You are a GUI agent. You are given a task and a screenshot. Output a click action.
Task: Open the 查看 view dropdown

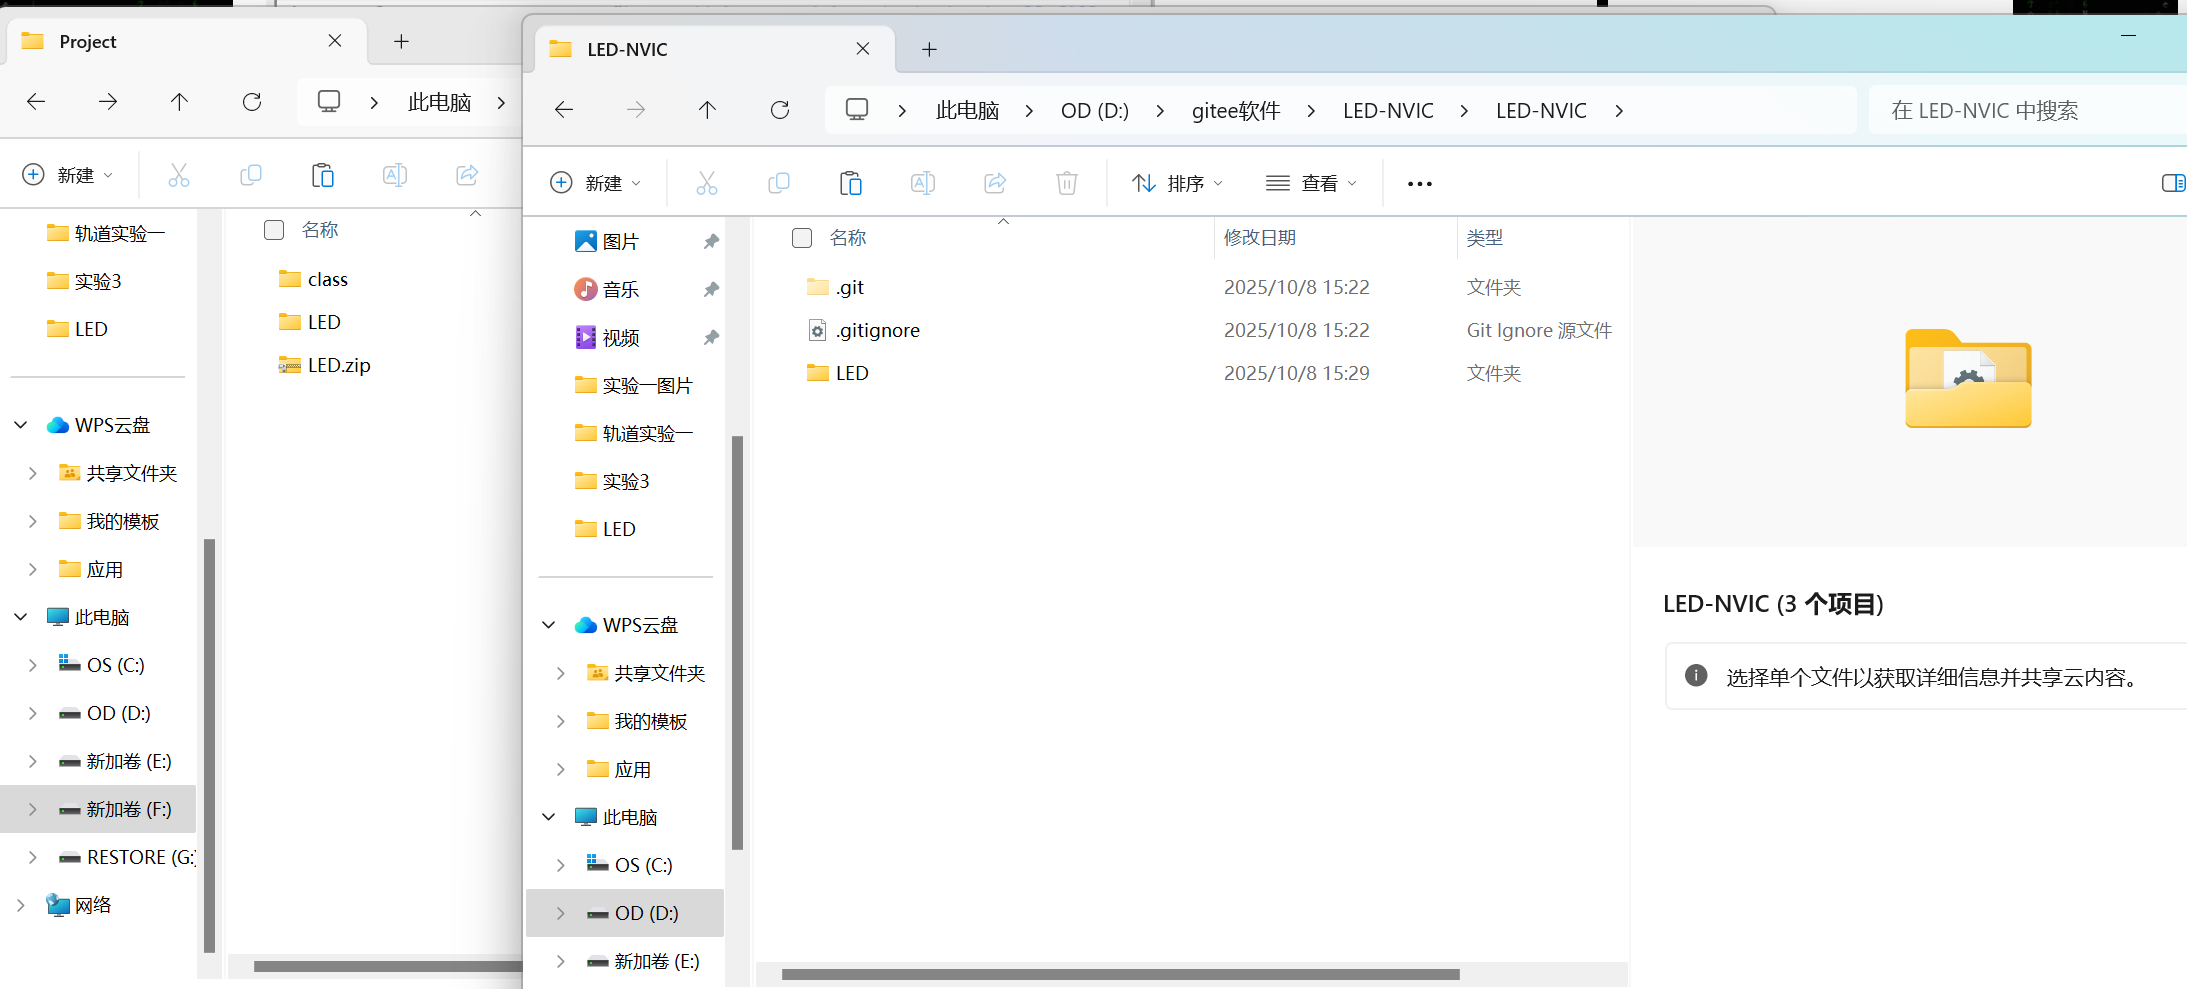[x=1311, y=183]
